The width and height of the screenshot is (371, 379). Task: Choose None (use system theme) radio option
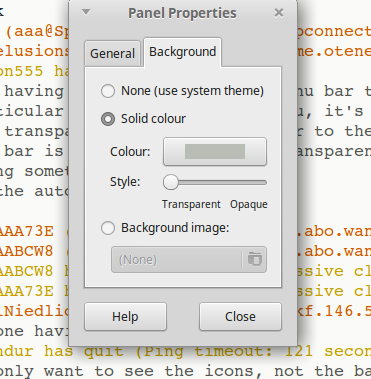[x=108, y=91]
